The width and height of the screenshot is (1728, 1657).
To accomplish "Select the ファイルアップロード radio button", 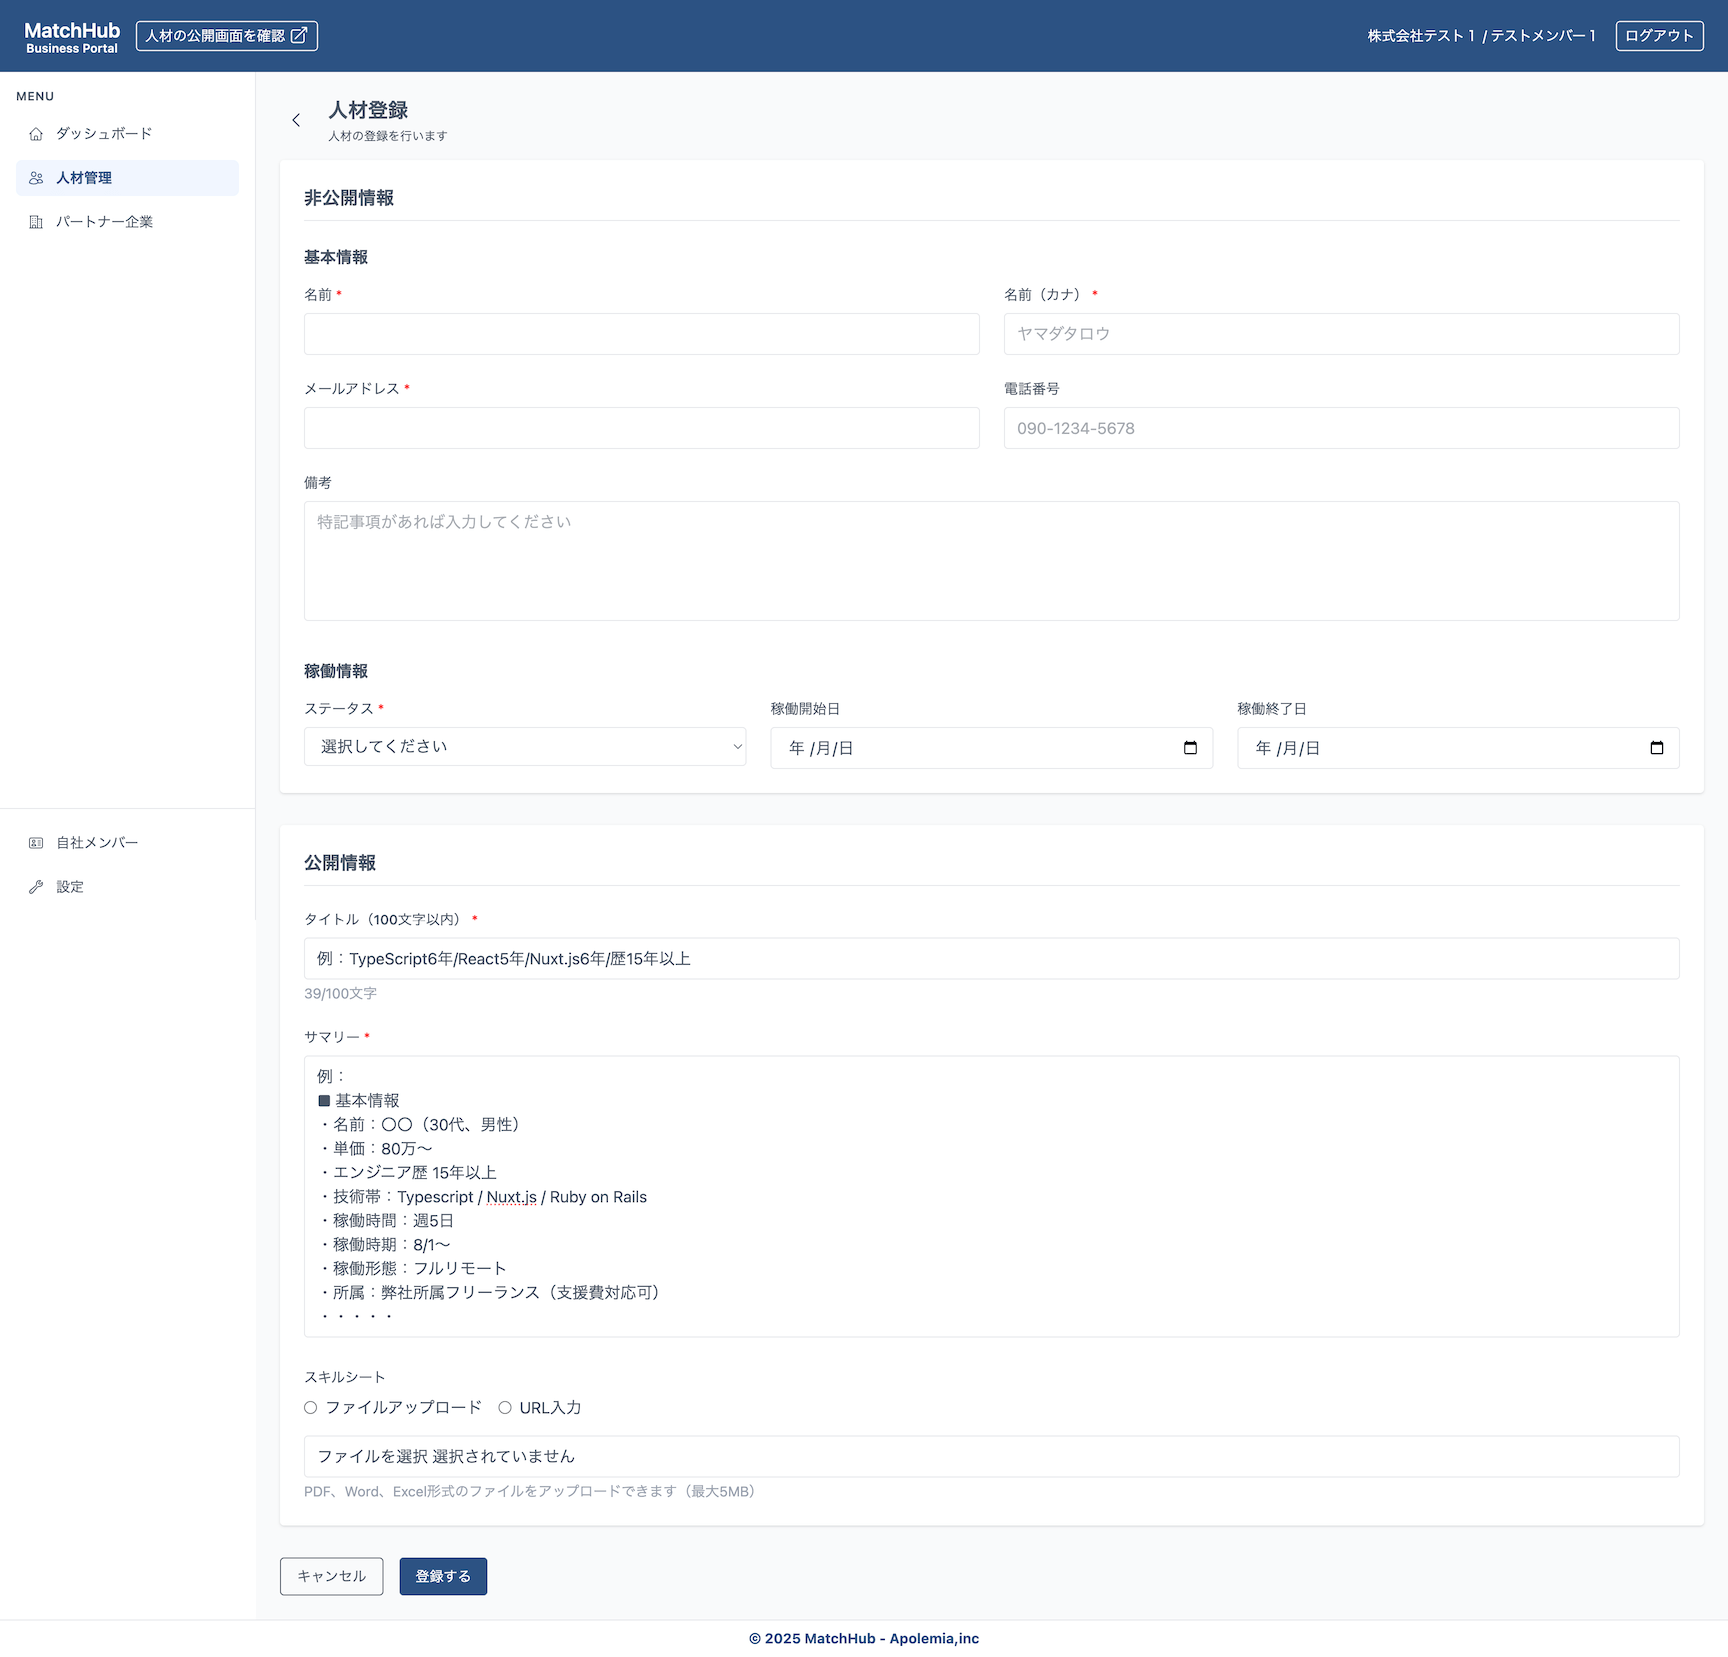I will (310, 1407).
